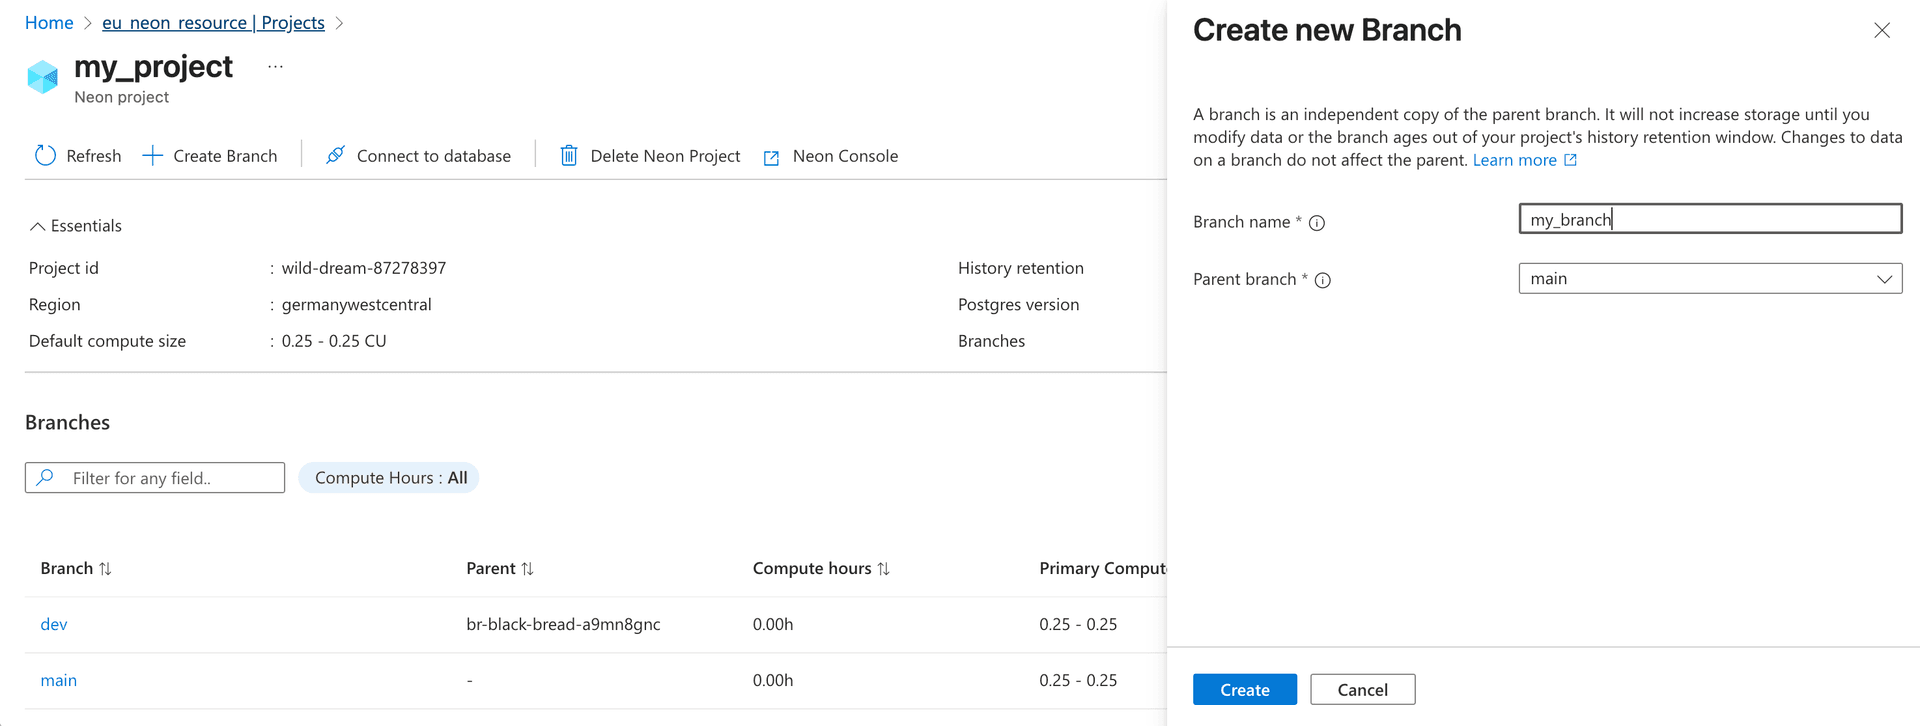This screenshot has height=726, width=1920.
Task: Close the Create new Branch panel
Action: [1881, 31]
